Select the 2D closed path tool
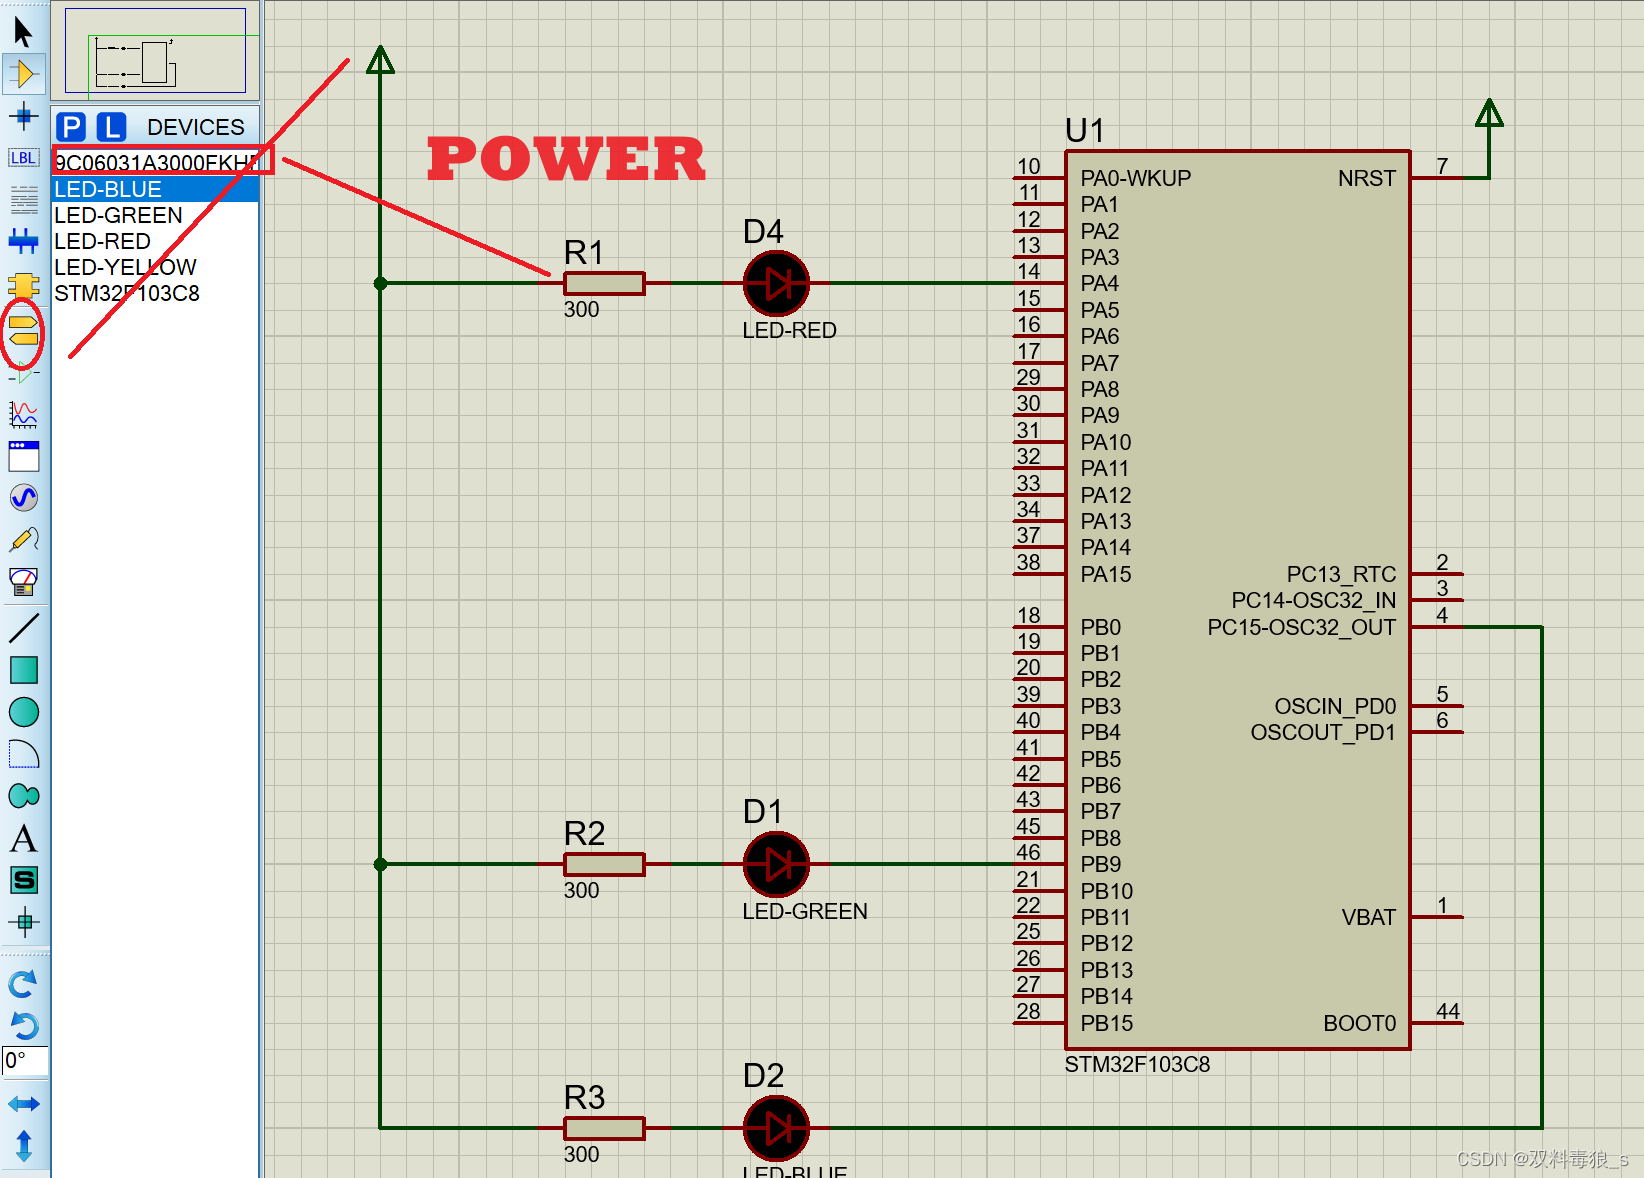Screen dimensions: 1644x1178 [23, 796]
